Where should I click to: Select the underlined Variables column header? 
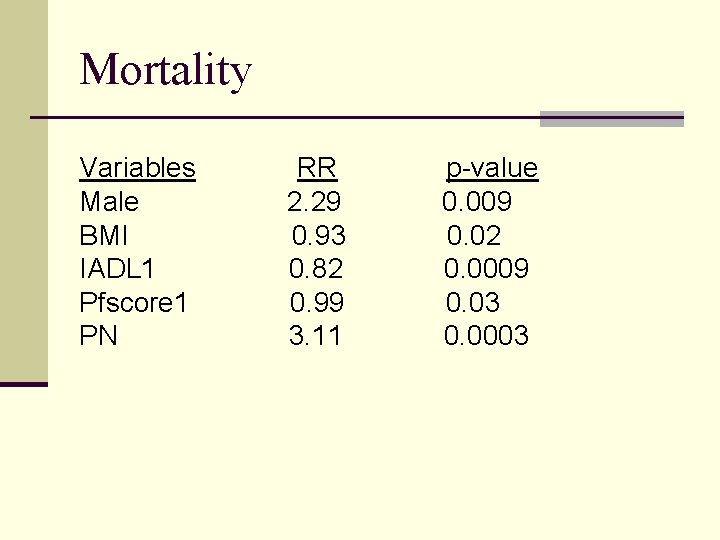137,168
